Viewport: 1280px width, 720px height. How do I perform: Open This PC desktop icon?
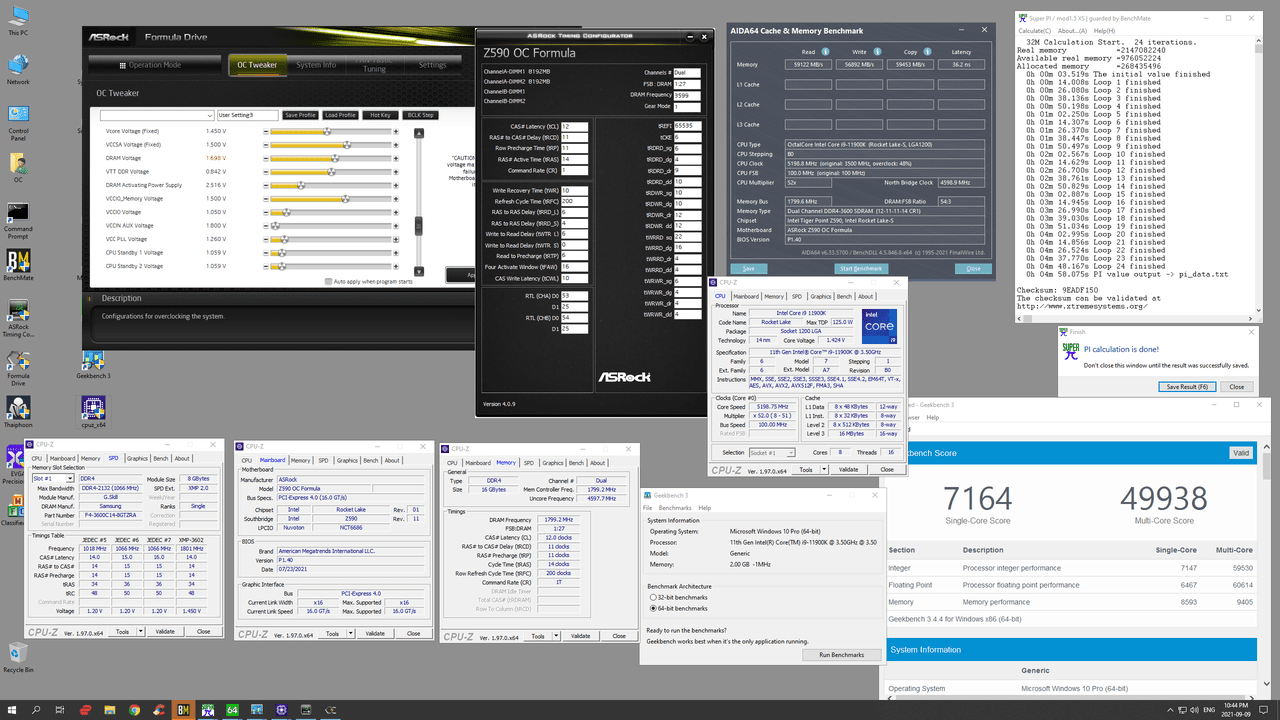(x=18, y=19)
